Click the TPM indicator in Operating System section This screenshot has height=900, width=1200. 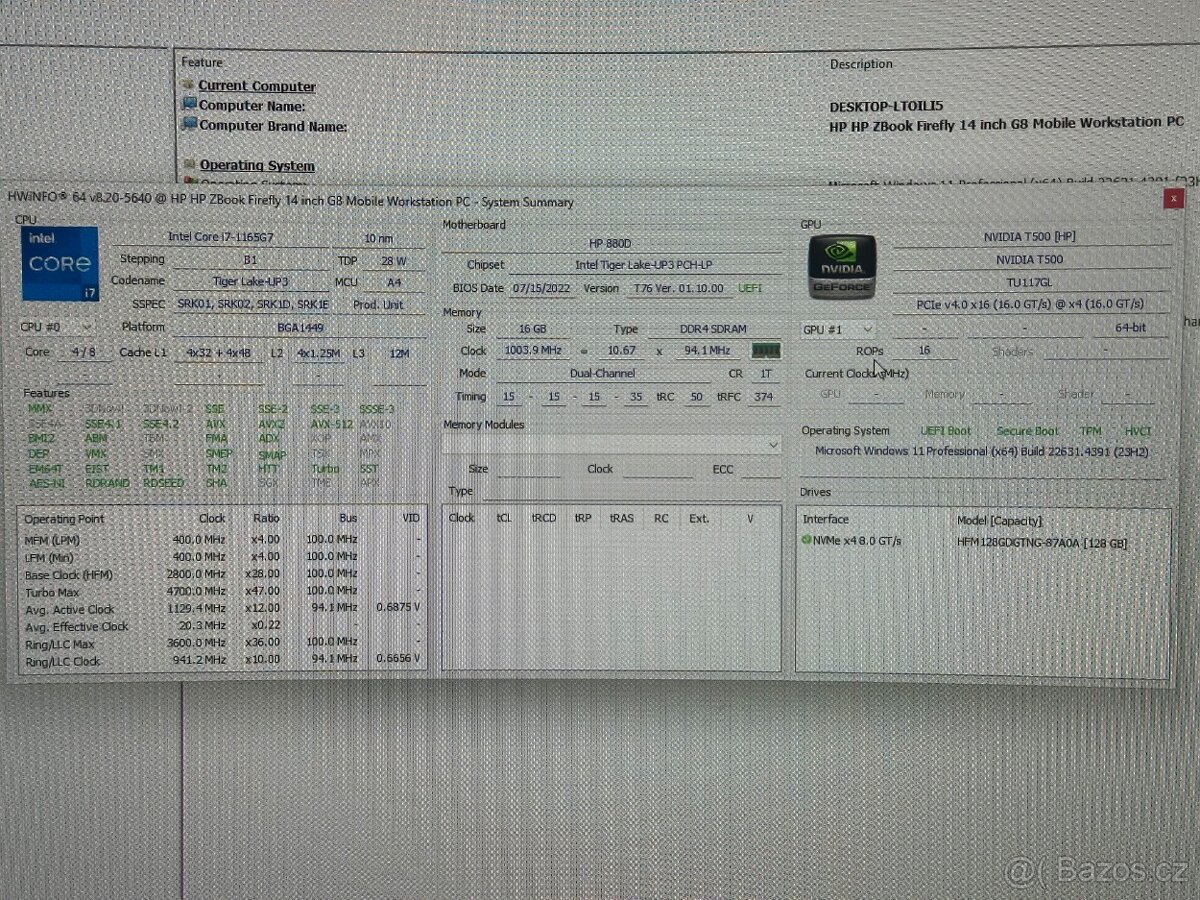click(1090, 430)
